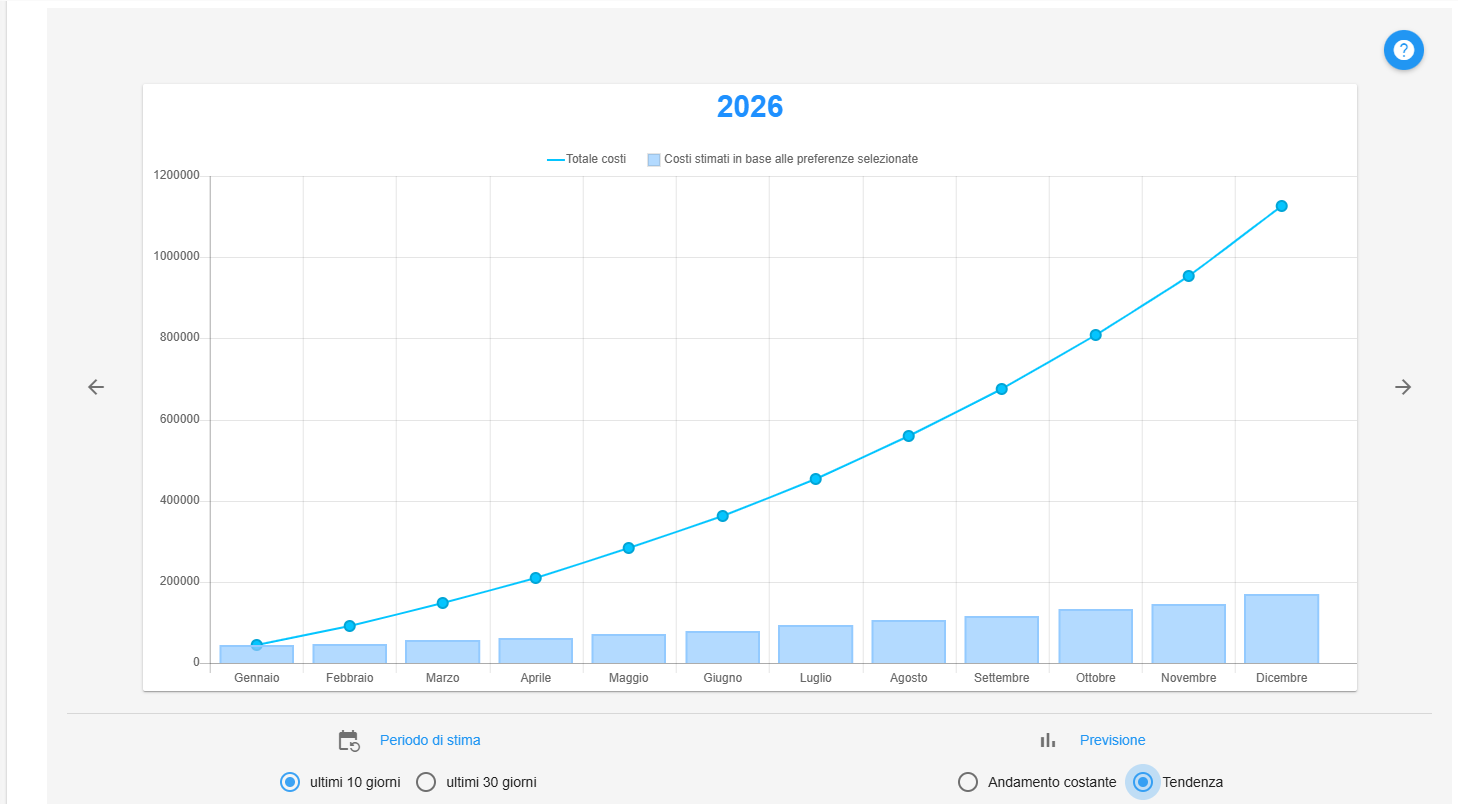Click the Maggio data point on line

[x=629, y=548]
